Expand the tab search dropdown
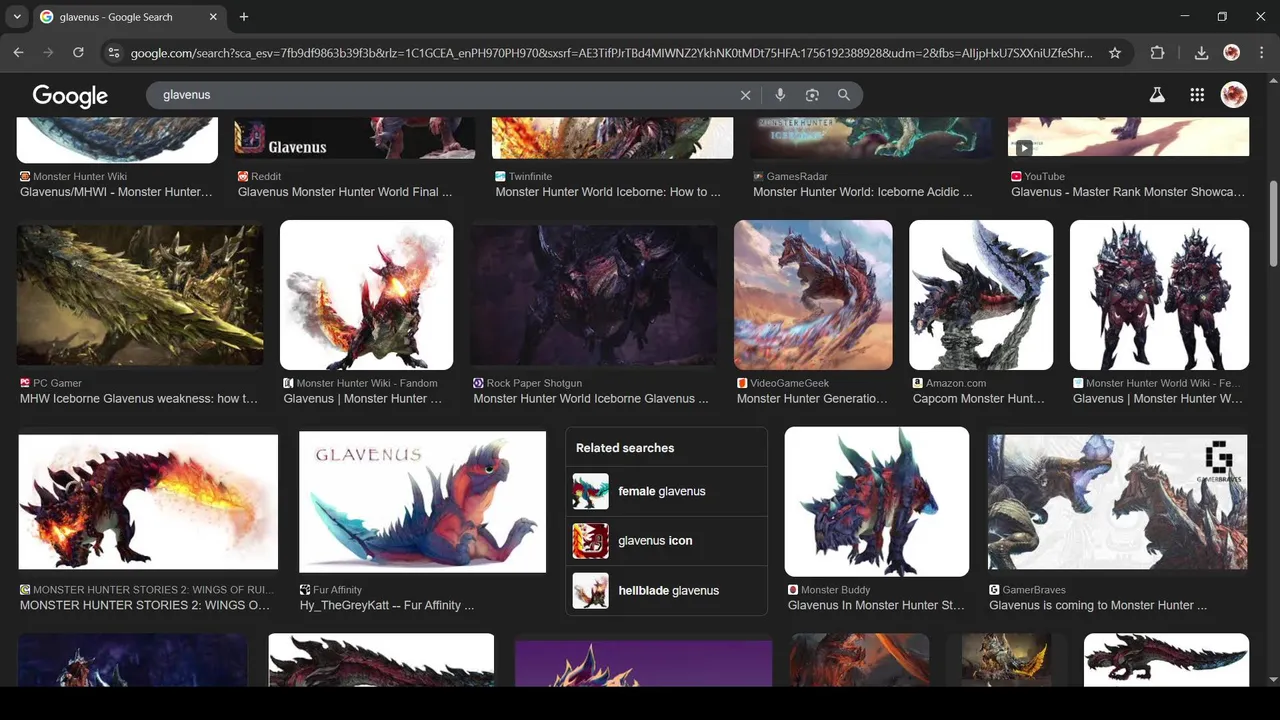The height and width of the screenshot is (720, 1280). coord(17,17)
